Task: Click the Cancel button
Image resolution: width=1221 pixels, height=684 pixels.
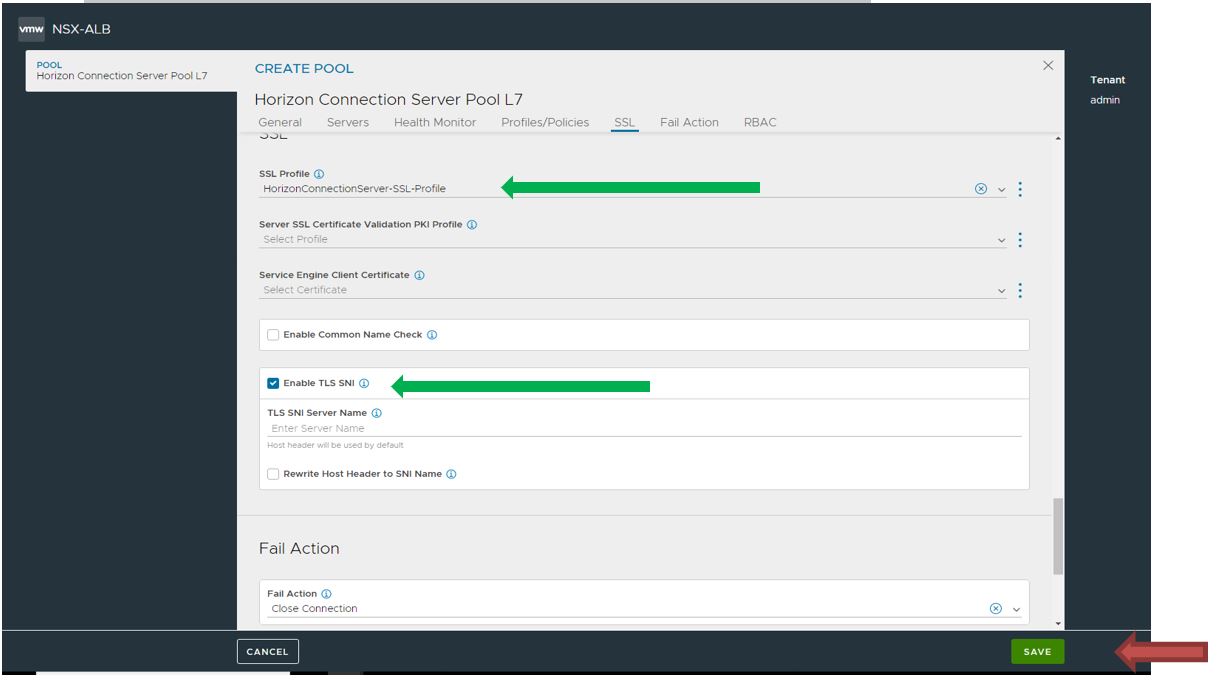Action: point(268,652)
